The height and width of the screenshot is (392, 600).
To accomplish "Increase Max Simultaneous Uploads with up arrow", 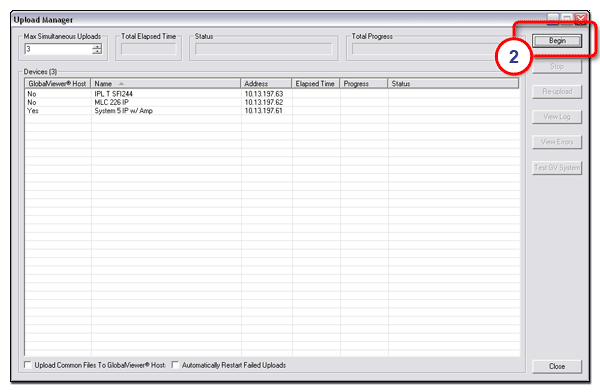I will click(x=97, y=46).
